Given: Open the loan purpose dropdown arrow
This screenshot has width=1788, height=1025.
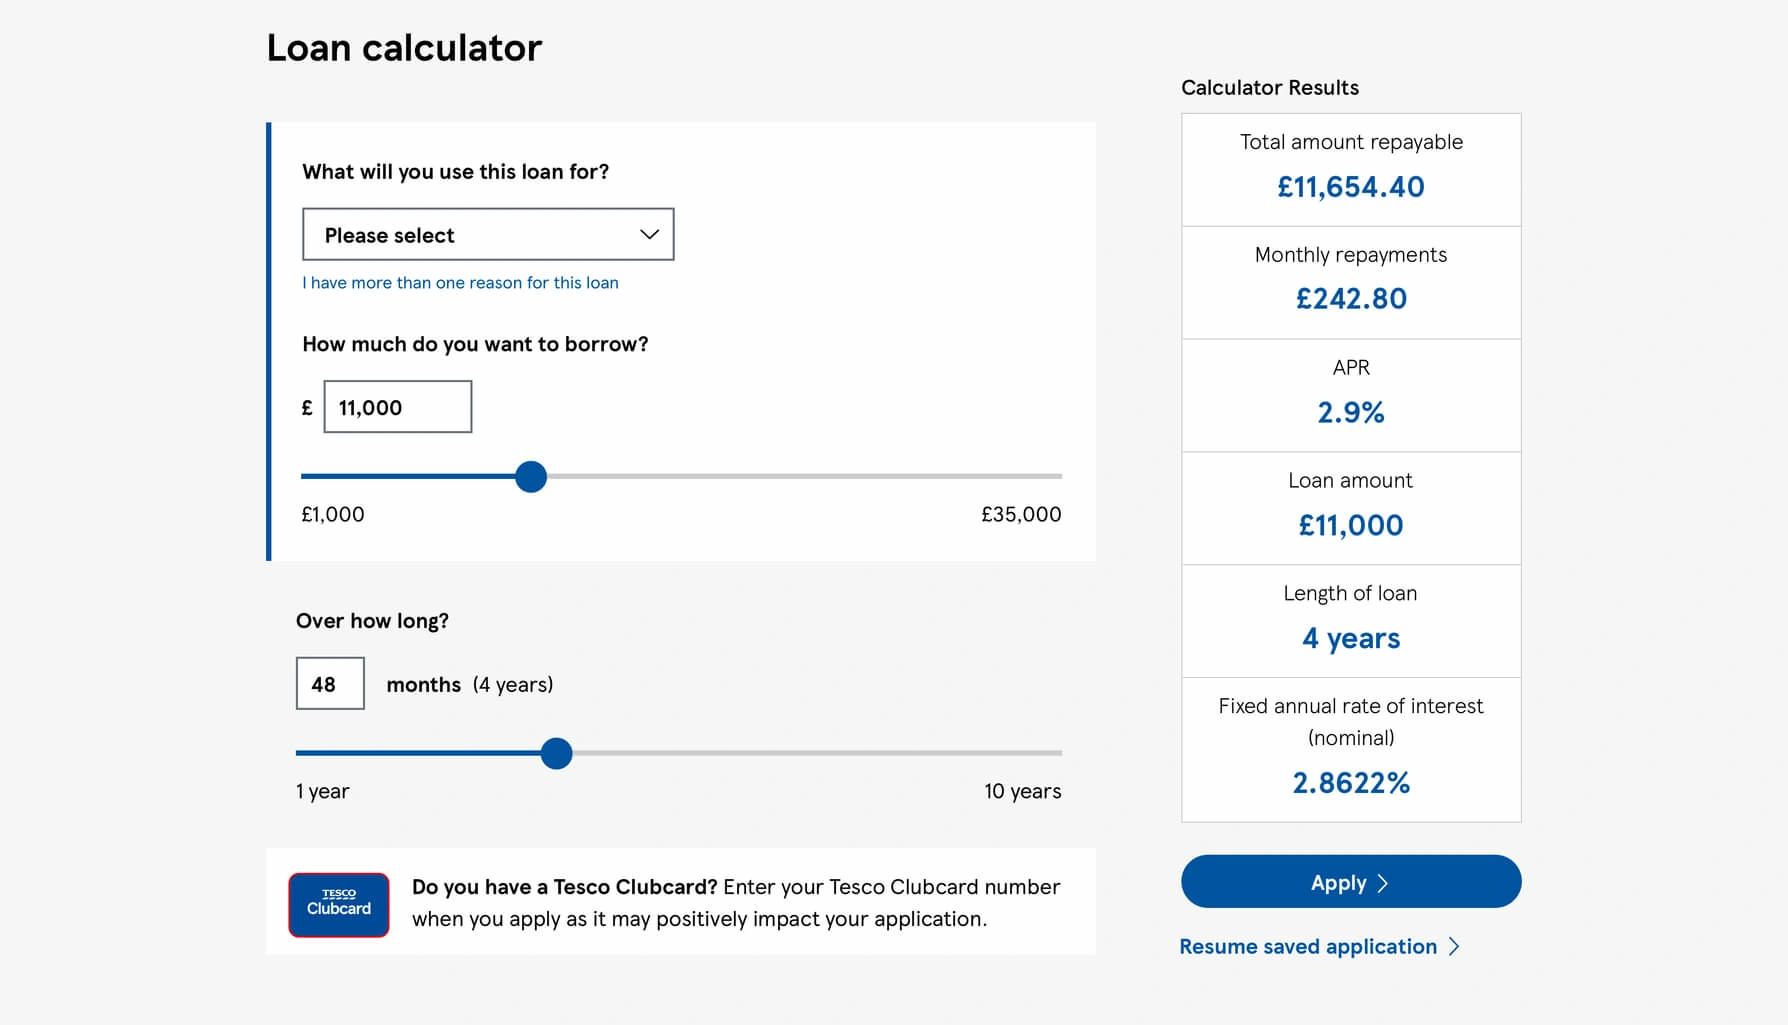Looking at the screenshot, I should 649,234.
